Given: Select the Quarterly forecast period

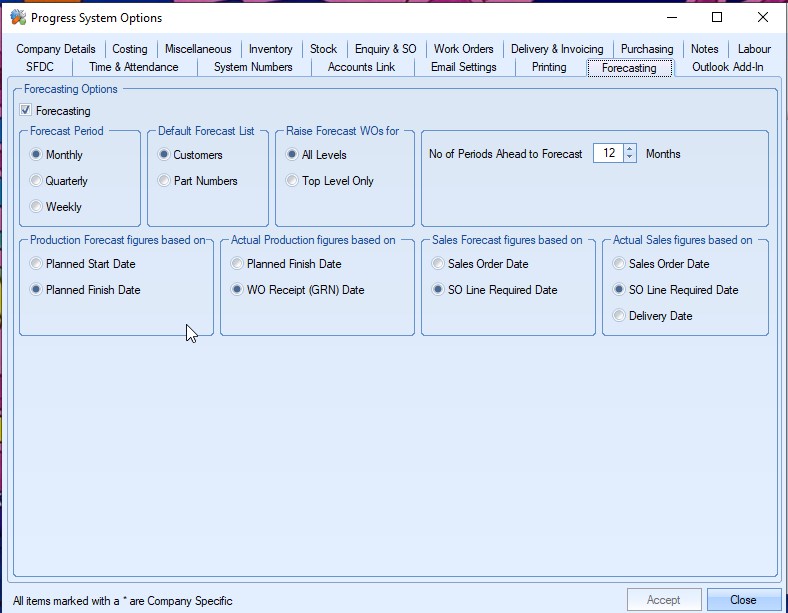Looking at the screenshot, I should 37,181.
